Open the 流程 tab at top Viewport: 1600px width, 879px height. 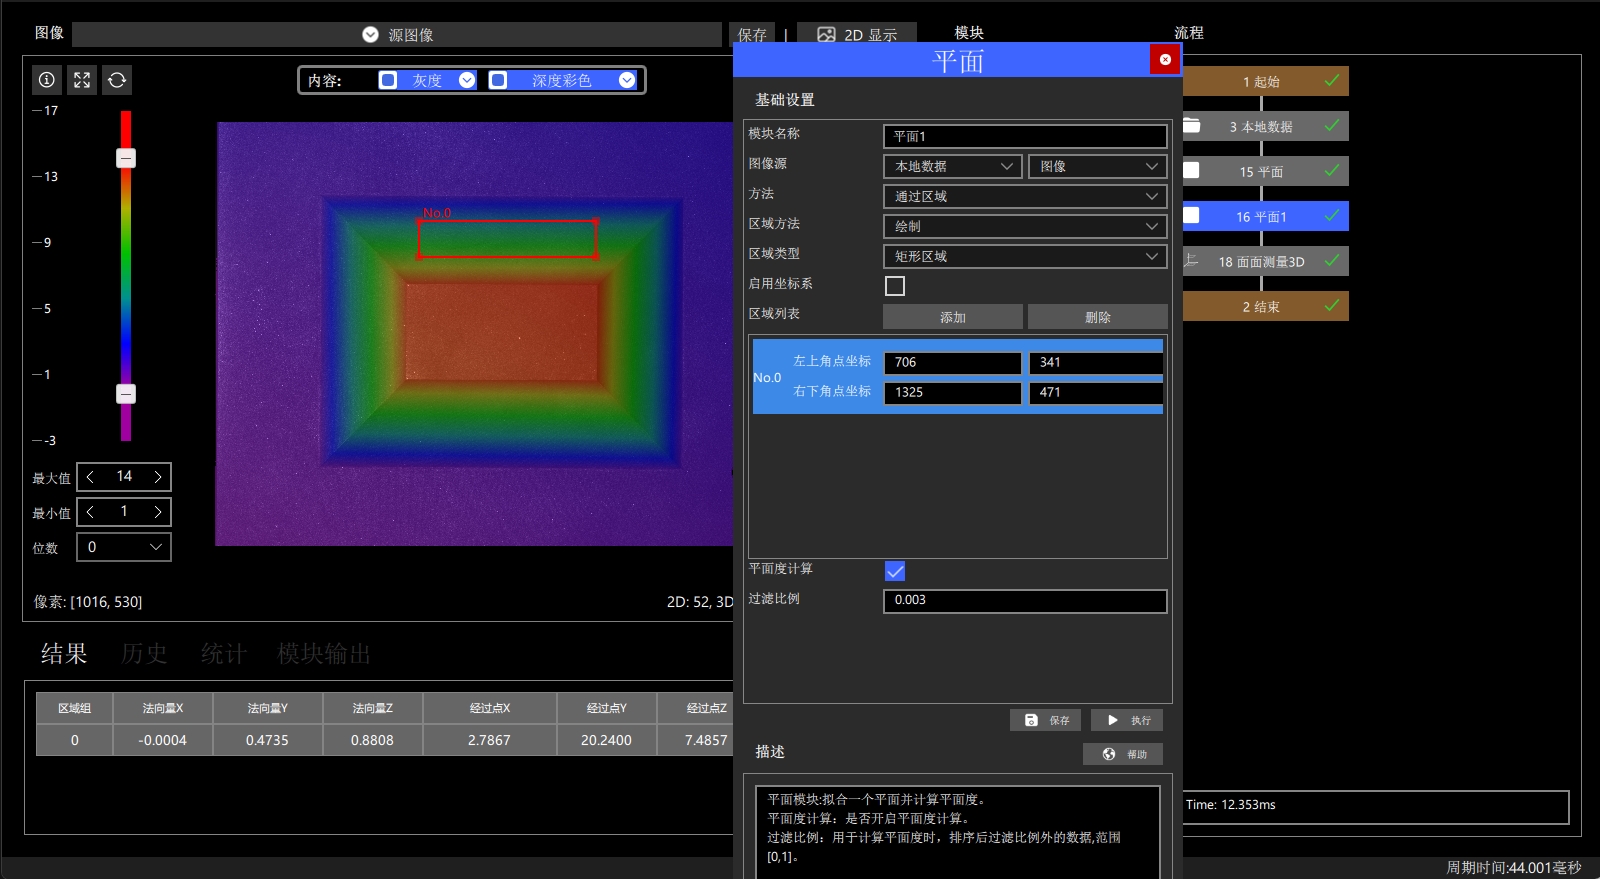pos(1189,33)
